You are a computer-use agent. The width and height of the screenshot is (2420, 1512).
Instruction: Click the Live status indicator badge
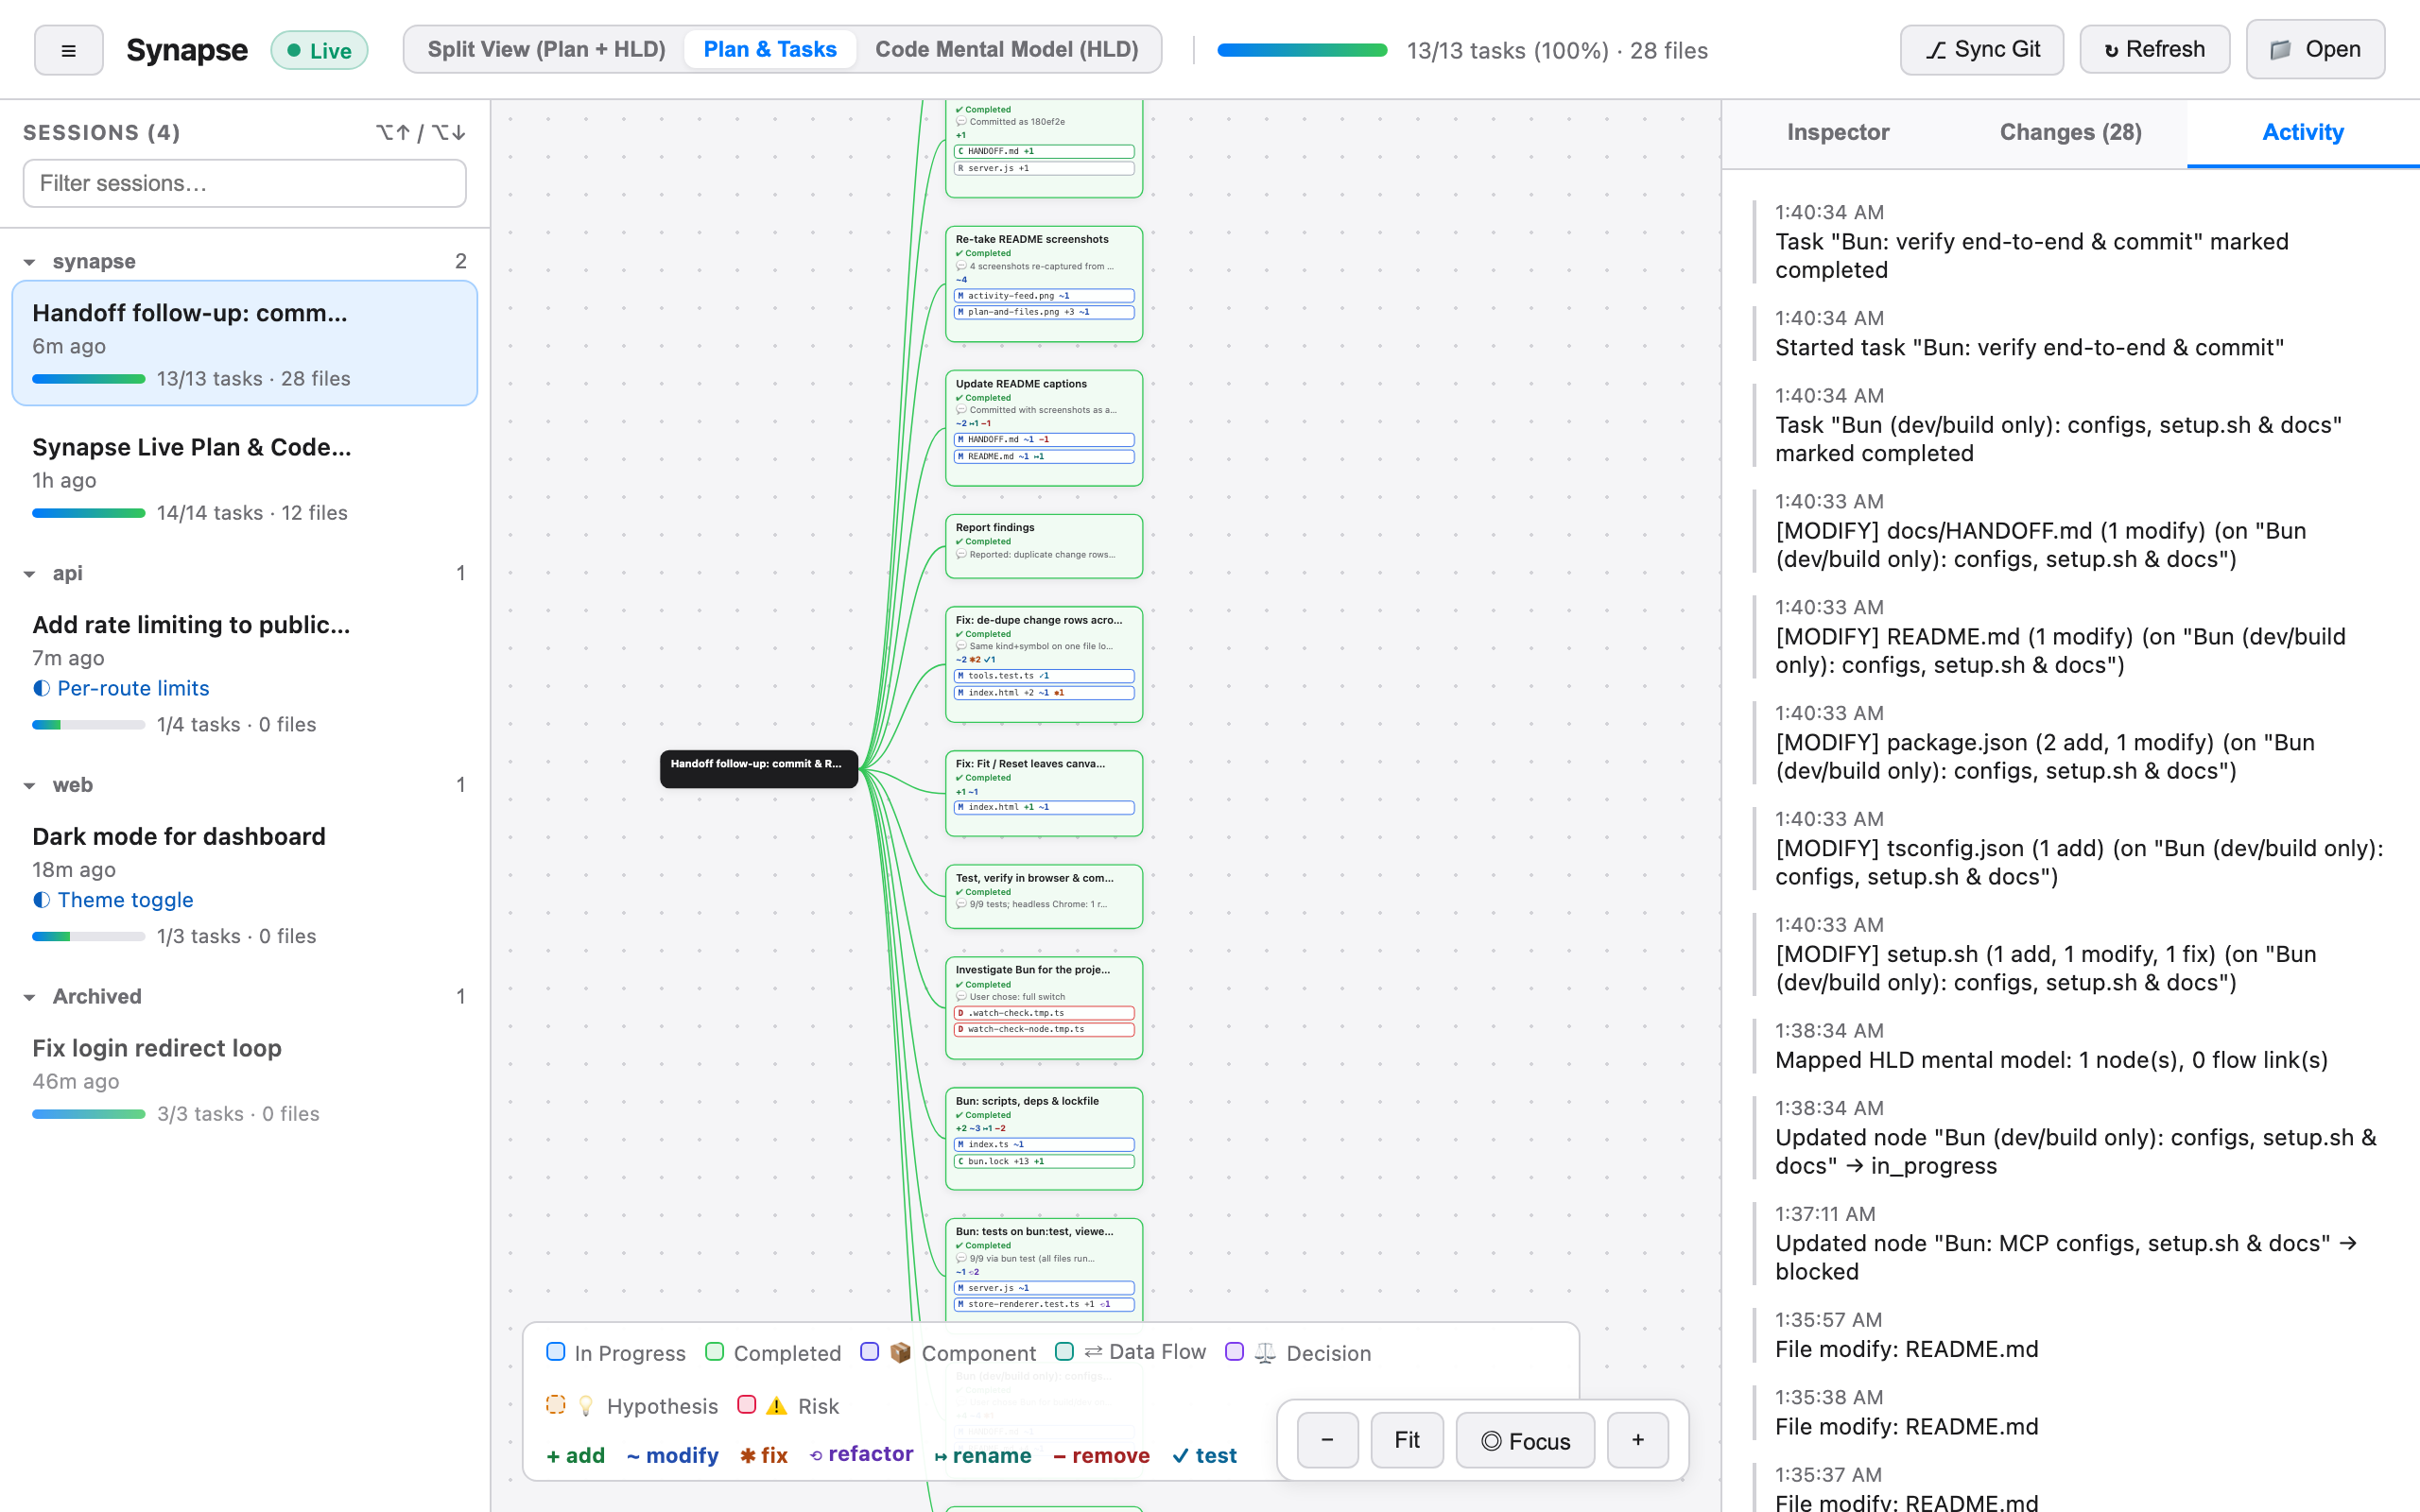(319, 50)
